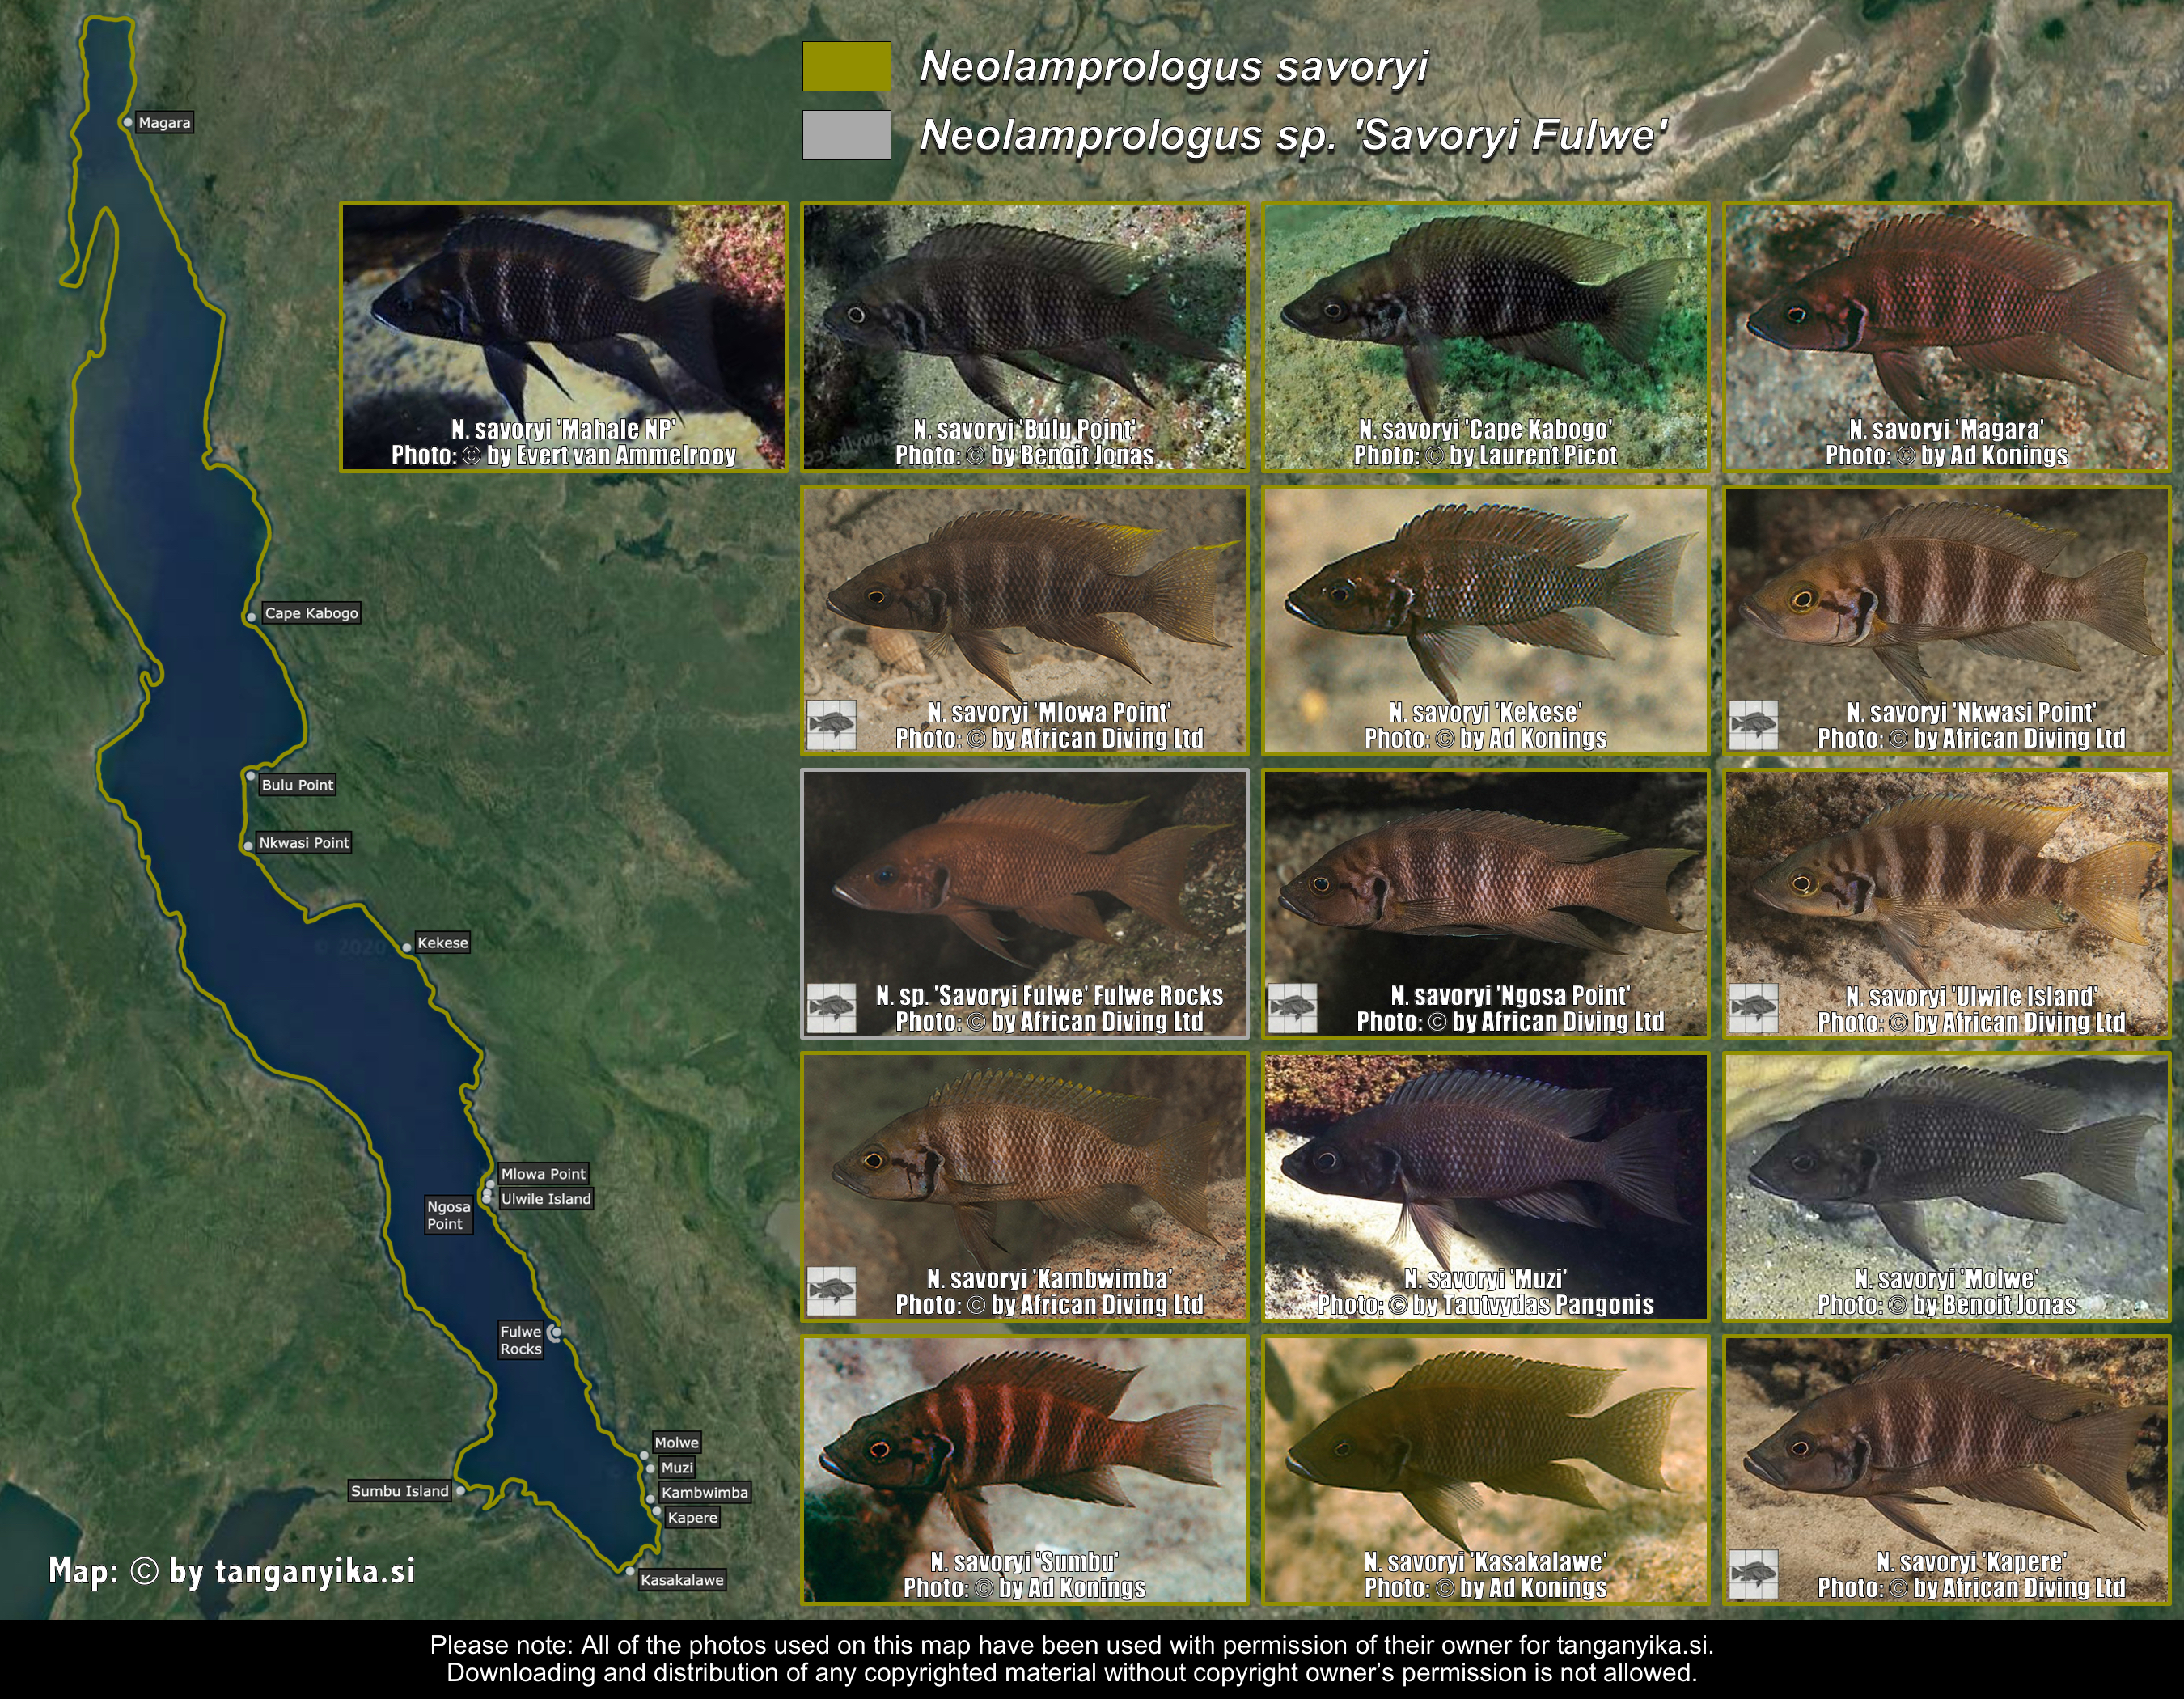This screenshot has width=2184, height=1699.
Task: Click 'Photo: © by Evert van Ammelrooy' credit
Action: [x=563, y=455]
